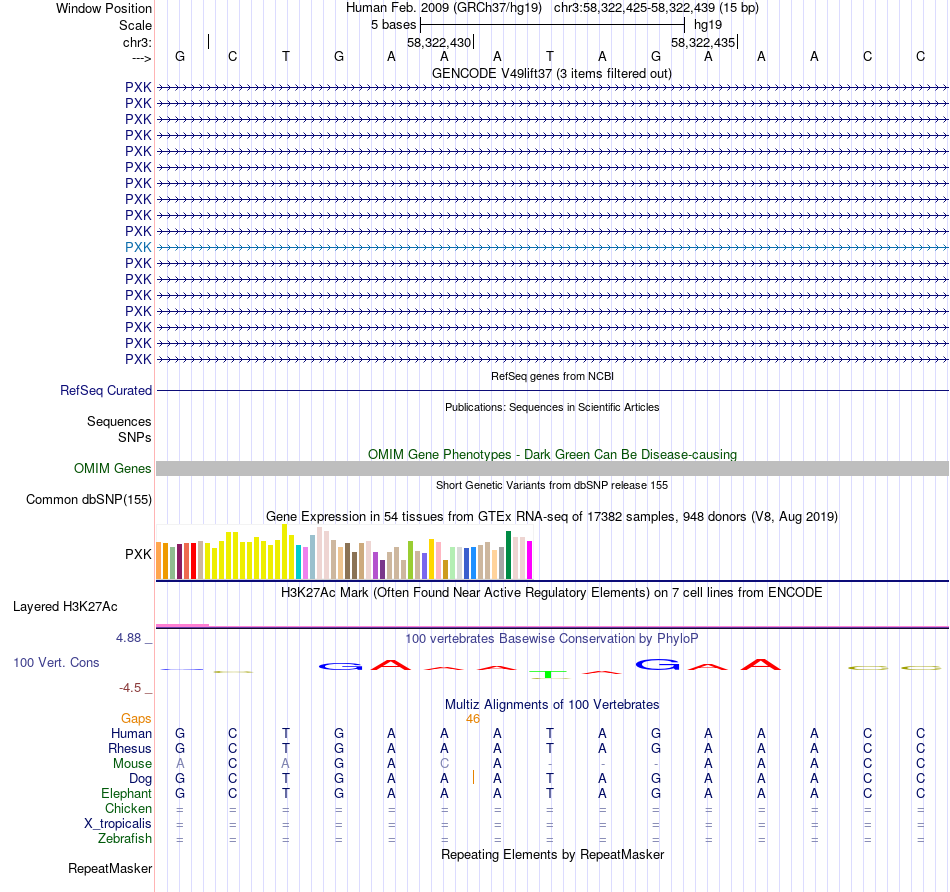Screen dimensions: 950x892
Task: Click the Gaps row label
Action: (136, 719)
